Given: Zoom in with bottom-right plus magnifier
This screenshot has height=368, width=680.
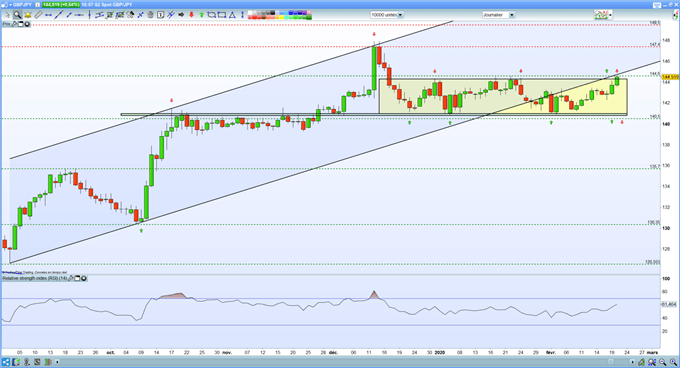Looking at the screenshot, I should point(673,362).
